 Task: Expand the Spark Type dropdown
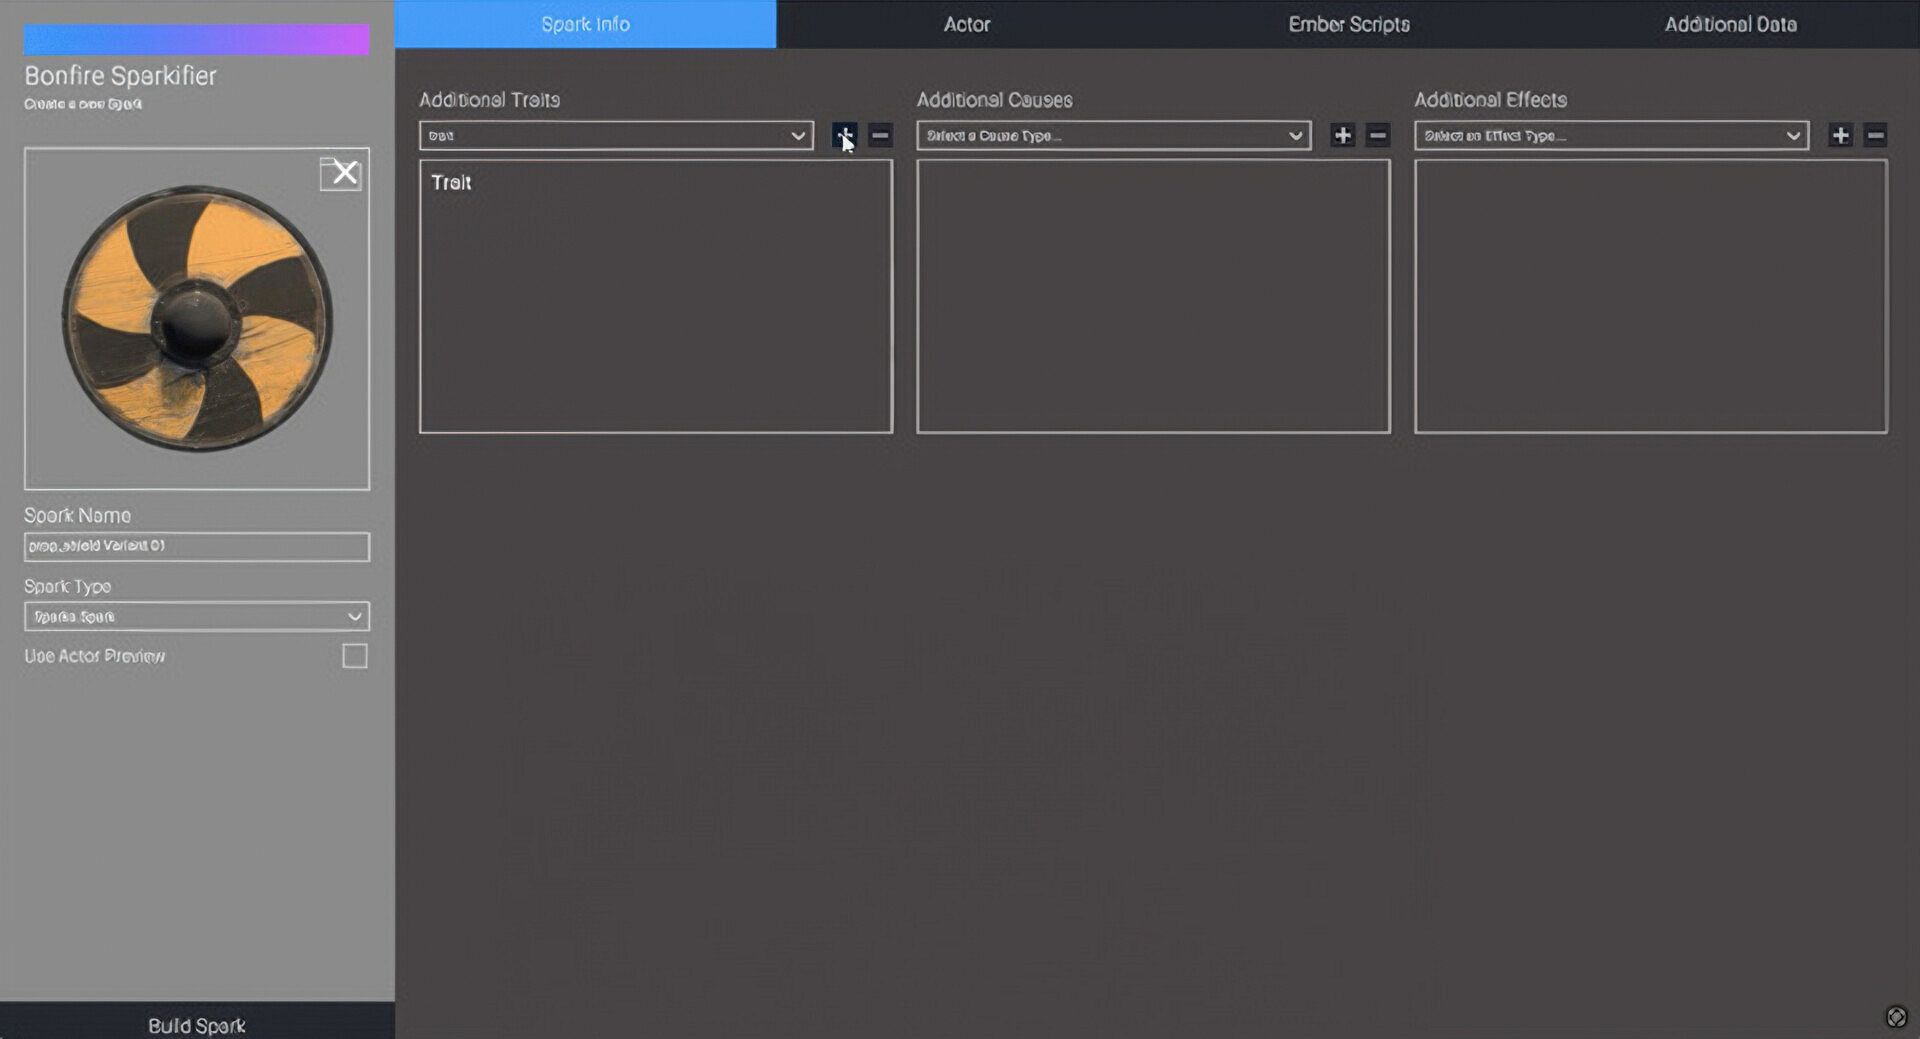tap(197, 616)
